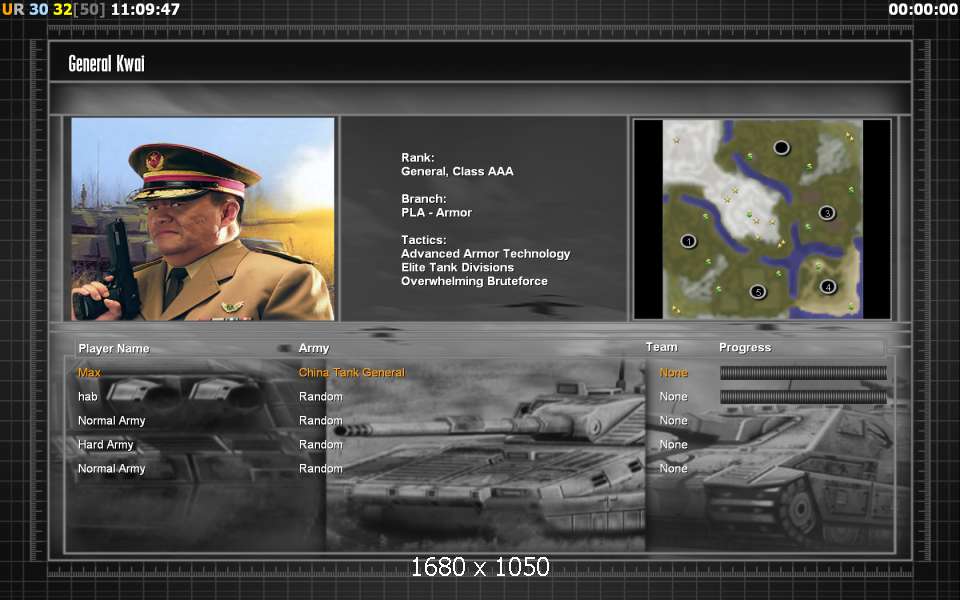Open the Random army for Hard Army
The width and height of the screenshot is (960, 600).
[x=320, y=445]
